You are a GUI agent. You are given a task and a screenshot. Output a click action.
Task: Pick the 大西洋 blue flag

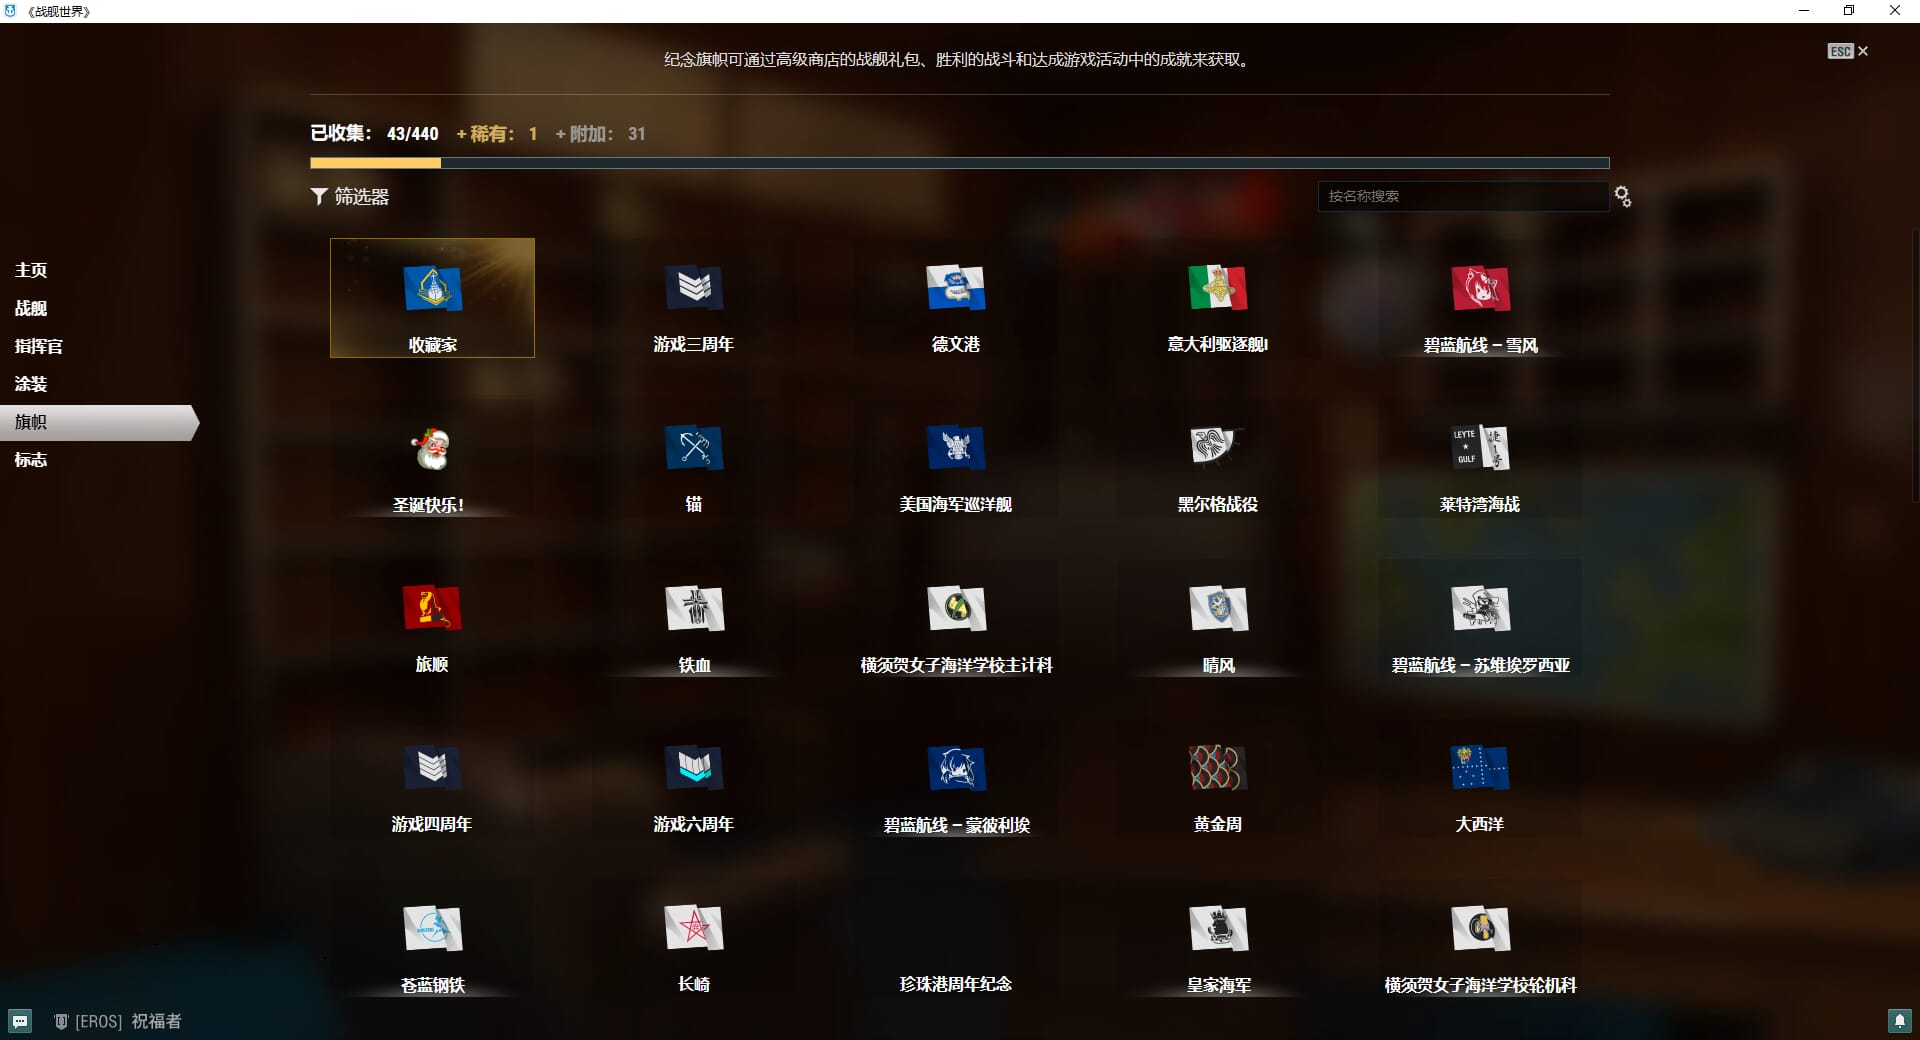(x=1480, y=769)
